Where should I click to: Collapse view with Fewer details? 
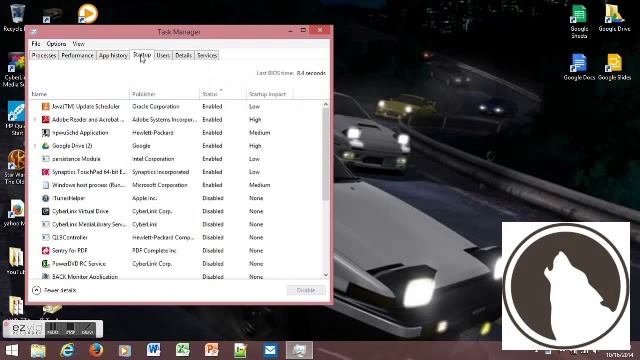[54, 290]
